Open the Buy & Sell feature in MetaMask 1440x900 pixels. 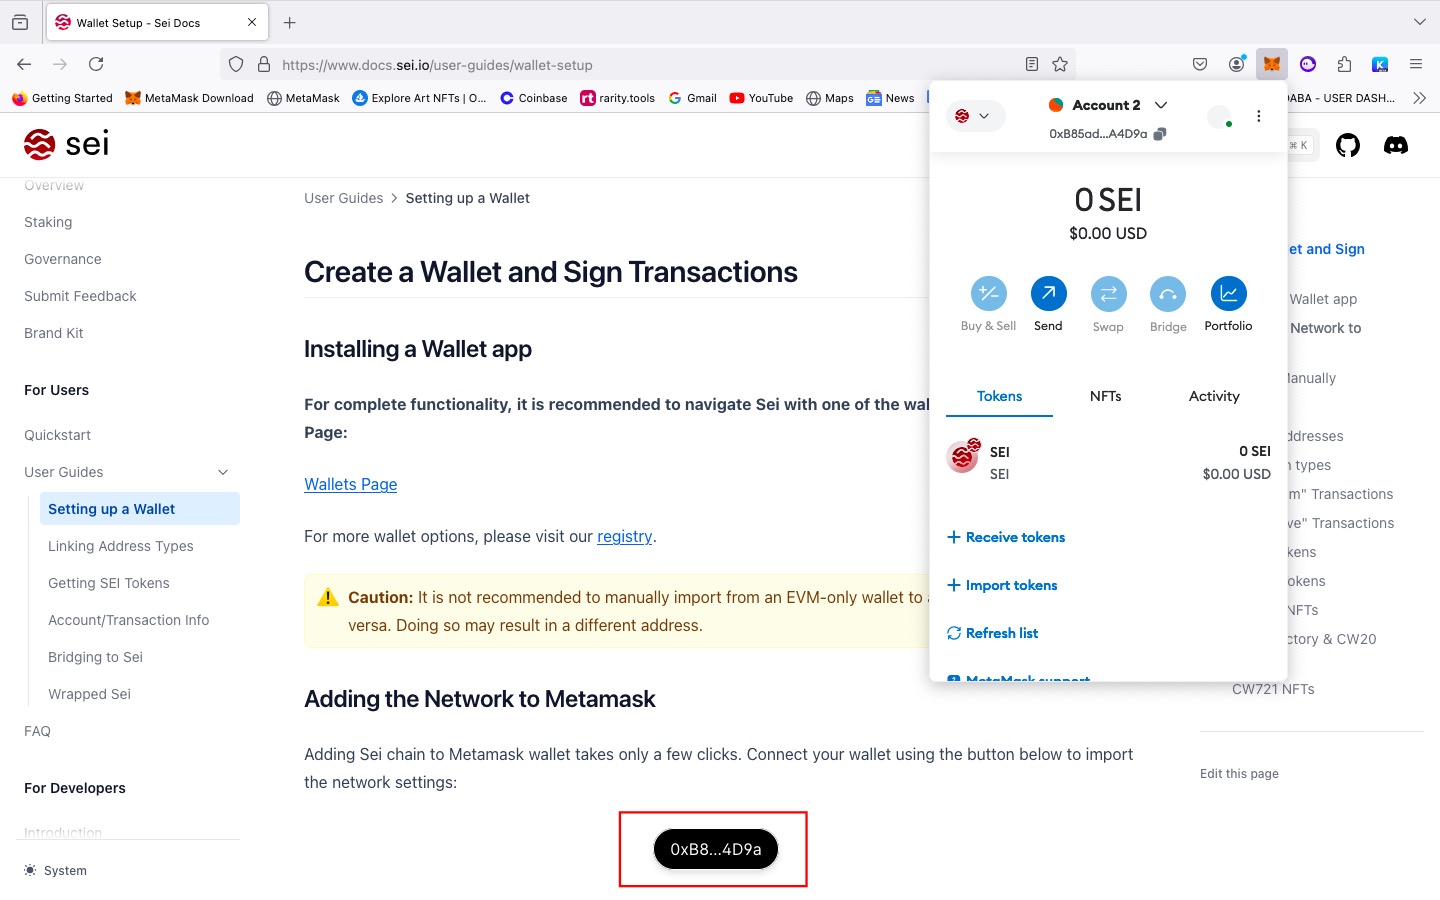(988, 293)
